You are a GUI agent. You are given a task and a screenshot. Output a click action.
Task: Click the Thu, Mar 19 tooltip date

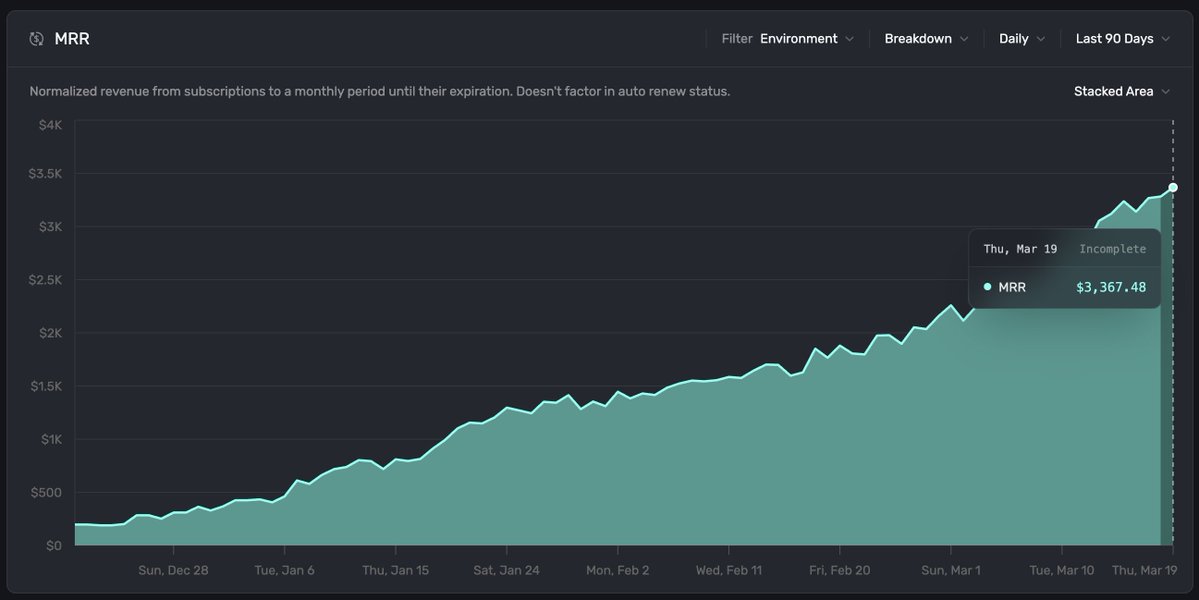1020,249
